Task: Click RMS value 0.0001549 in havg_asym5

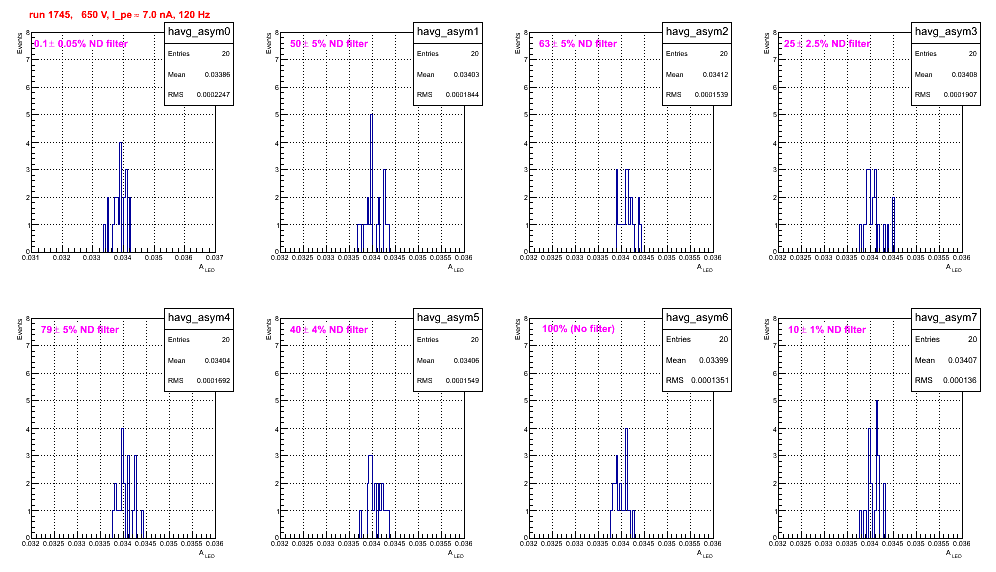Action: (x=462, y=381)
